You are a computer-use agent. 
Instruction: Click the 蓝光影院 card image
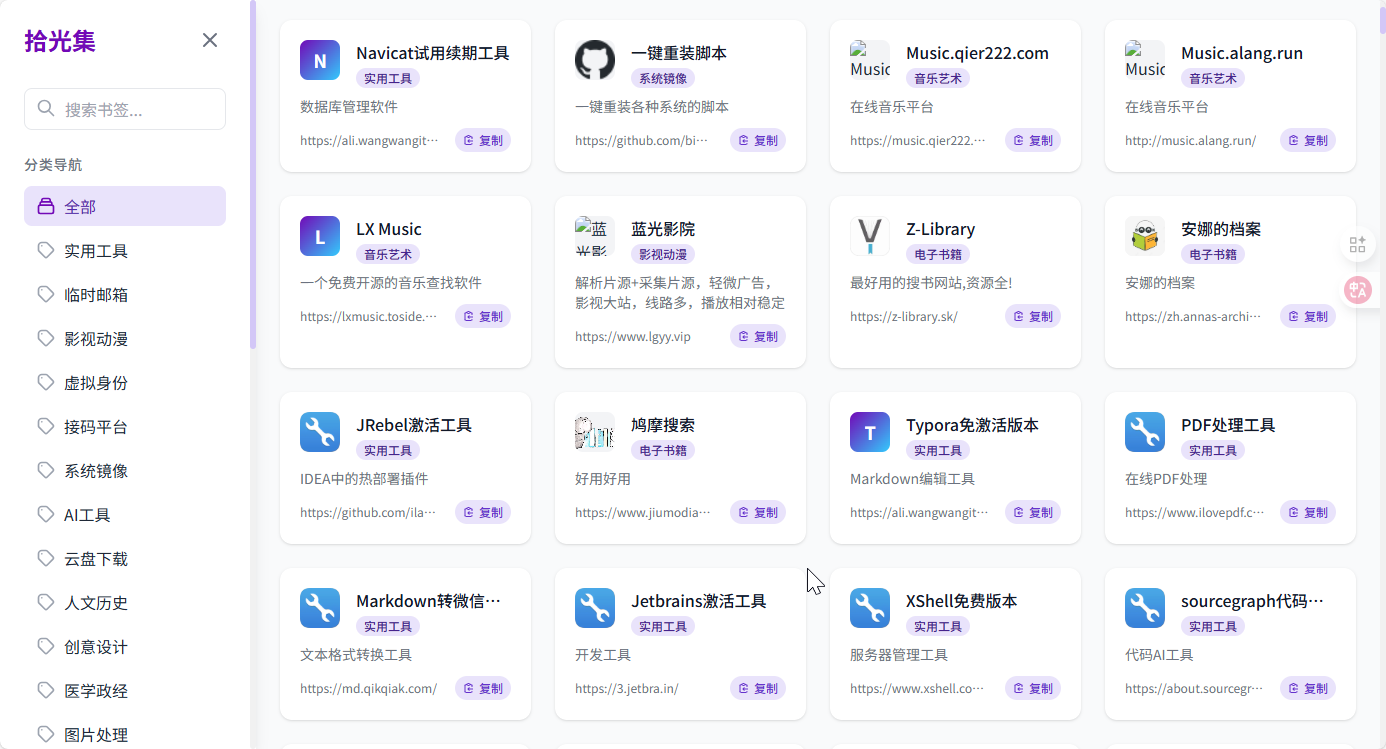tap(595, 236)
